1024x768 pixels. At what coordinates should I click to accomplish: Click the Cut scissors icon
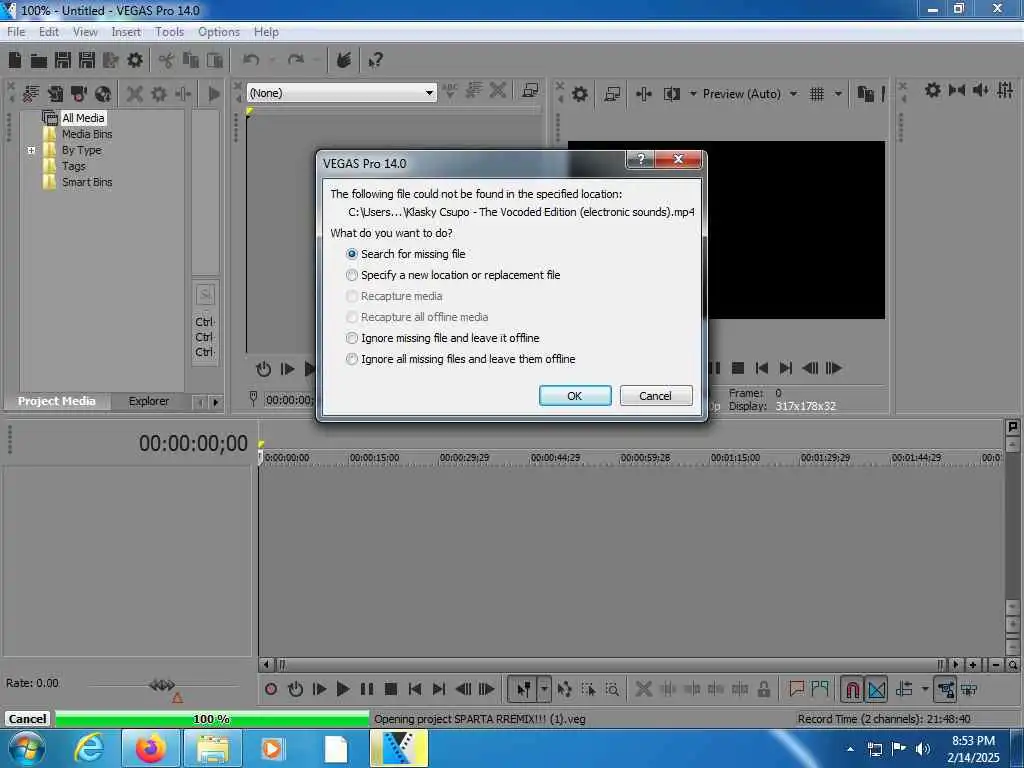tap(166, 61)
